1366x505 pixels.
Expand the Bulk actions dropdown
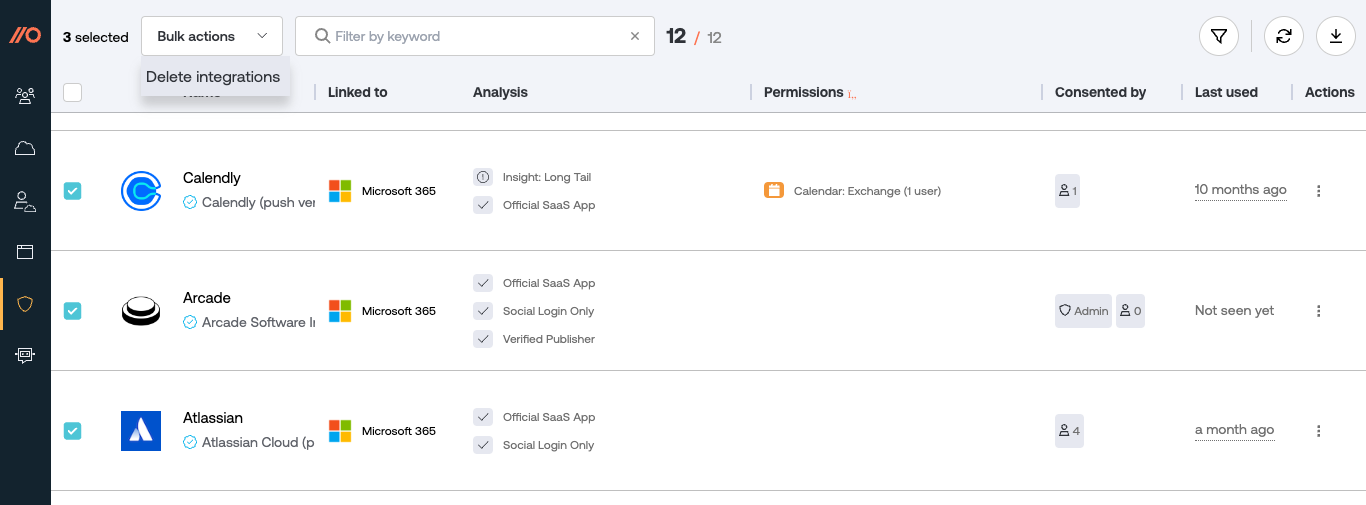[212, 36]
